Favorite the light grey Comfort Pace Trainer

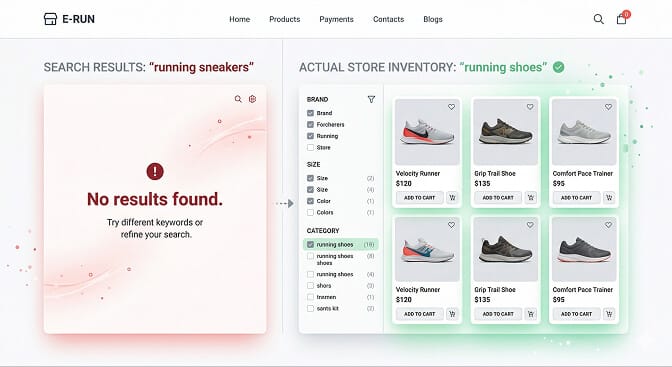point(609,107)
